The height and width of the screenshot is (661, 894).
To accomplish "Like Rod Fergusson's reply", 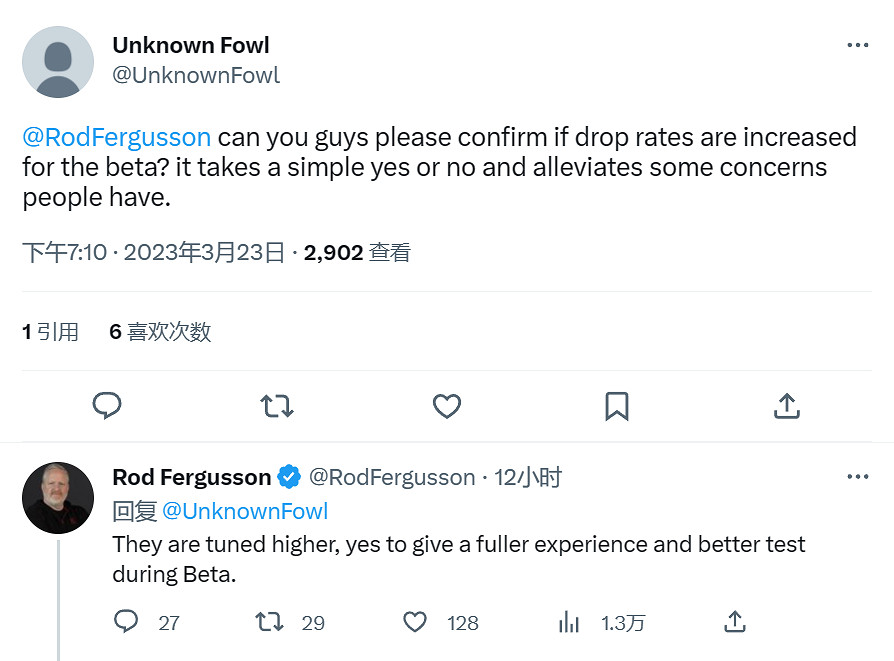I will pyautogui.click(x=415, y=622).
